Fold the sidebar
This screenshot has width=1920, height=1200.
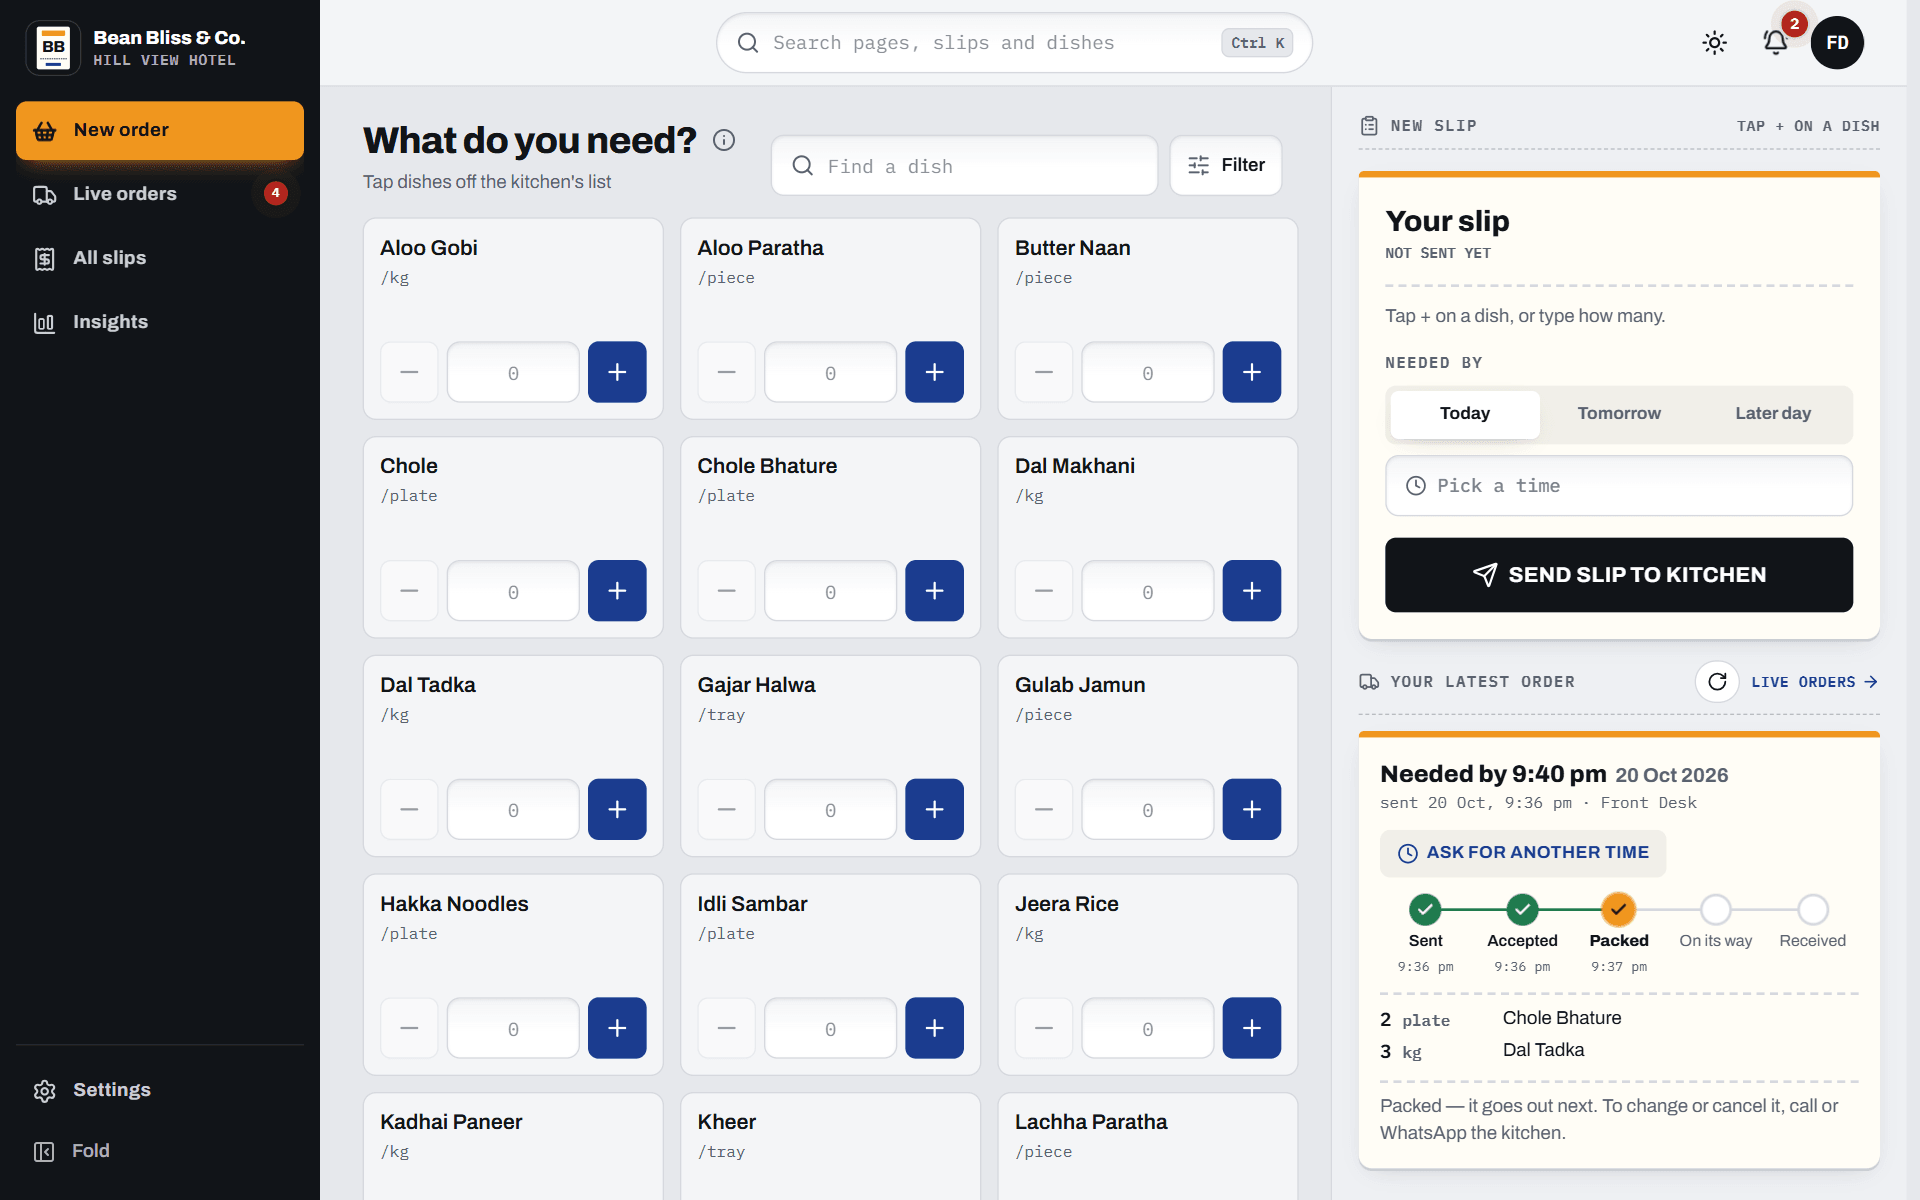pos(160,1151)
